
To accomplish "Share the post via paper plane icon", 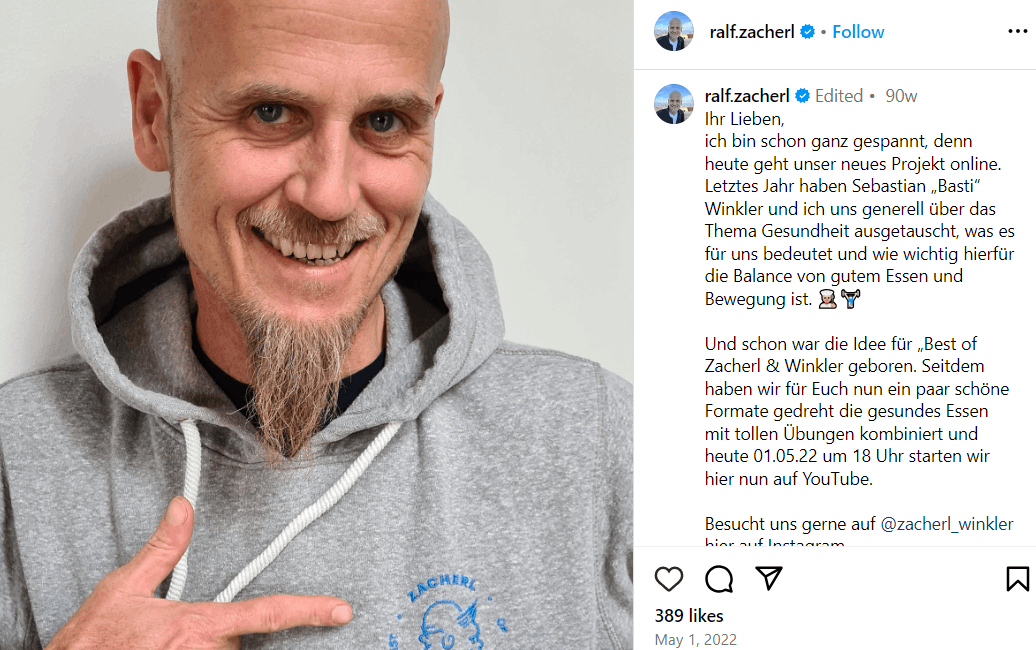I will coord(768,579).
